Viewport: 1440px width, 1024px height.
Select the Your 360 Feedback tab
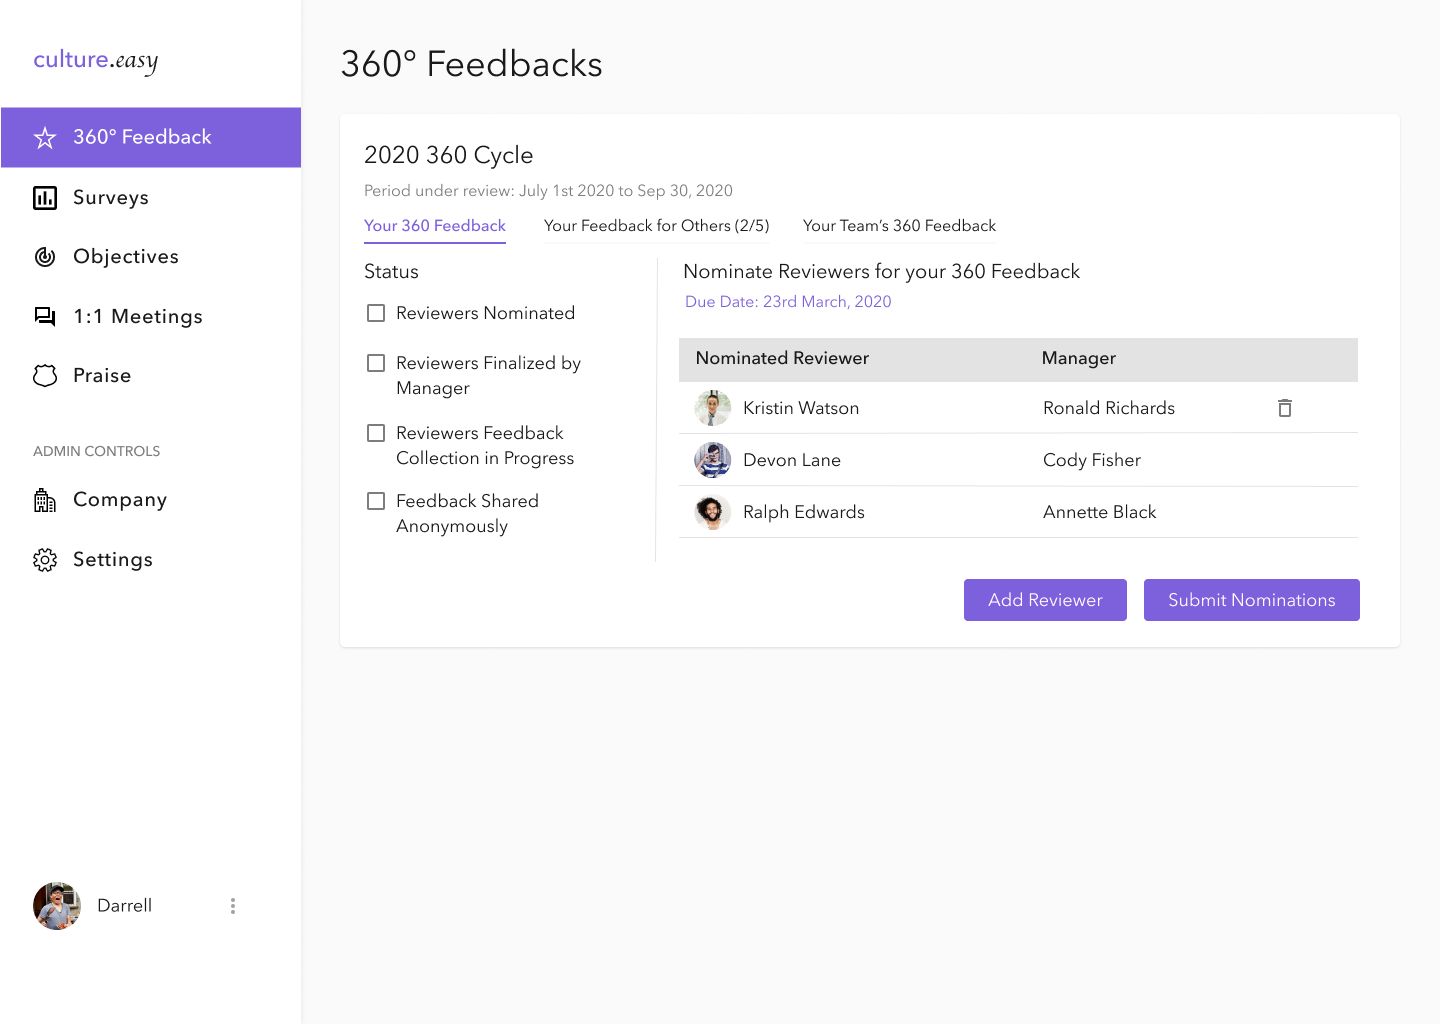(x=435, y=226)
